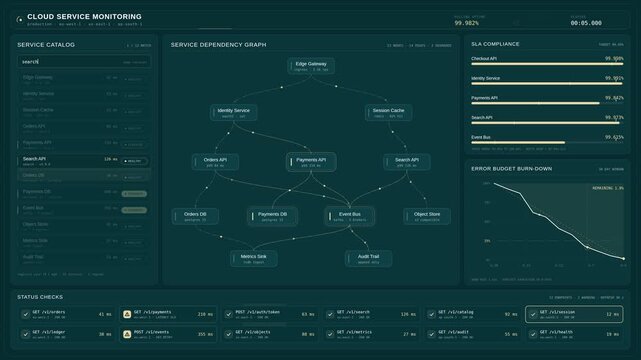Click Audit Trail node in dependency graph
641x360 pixels.
click(368, 259)
